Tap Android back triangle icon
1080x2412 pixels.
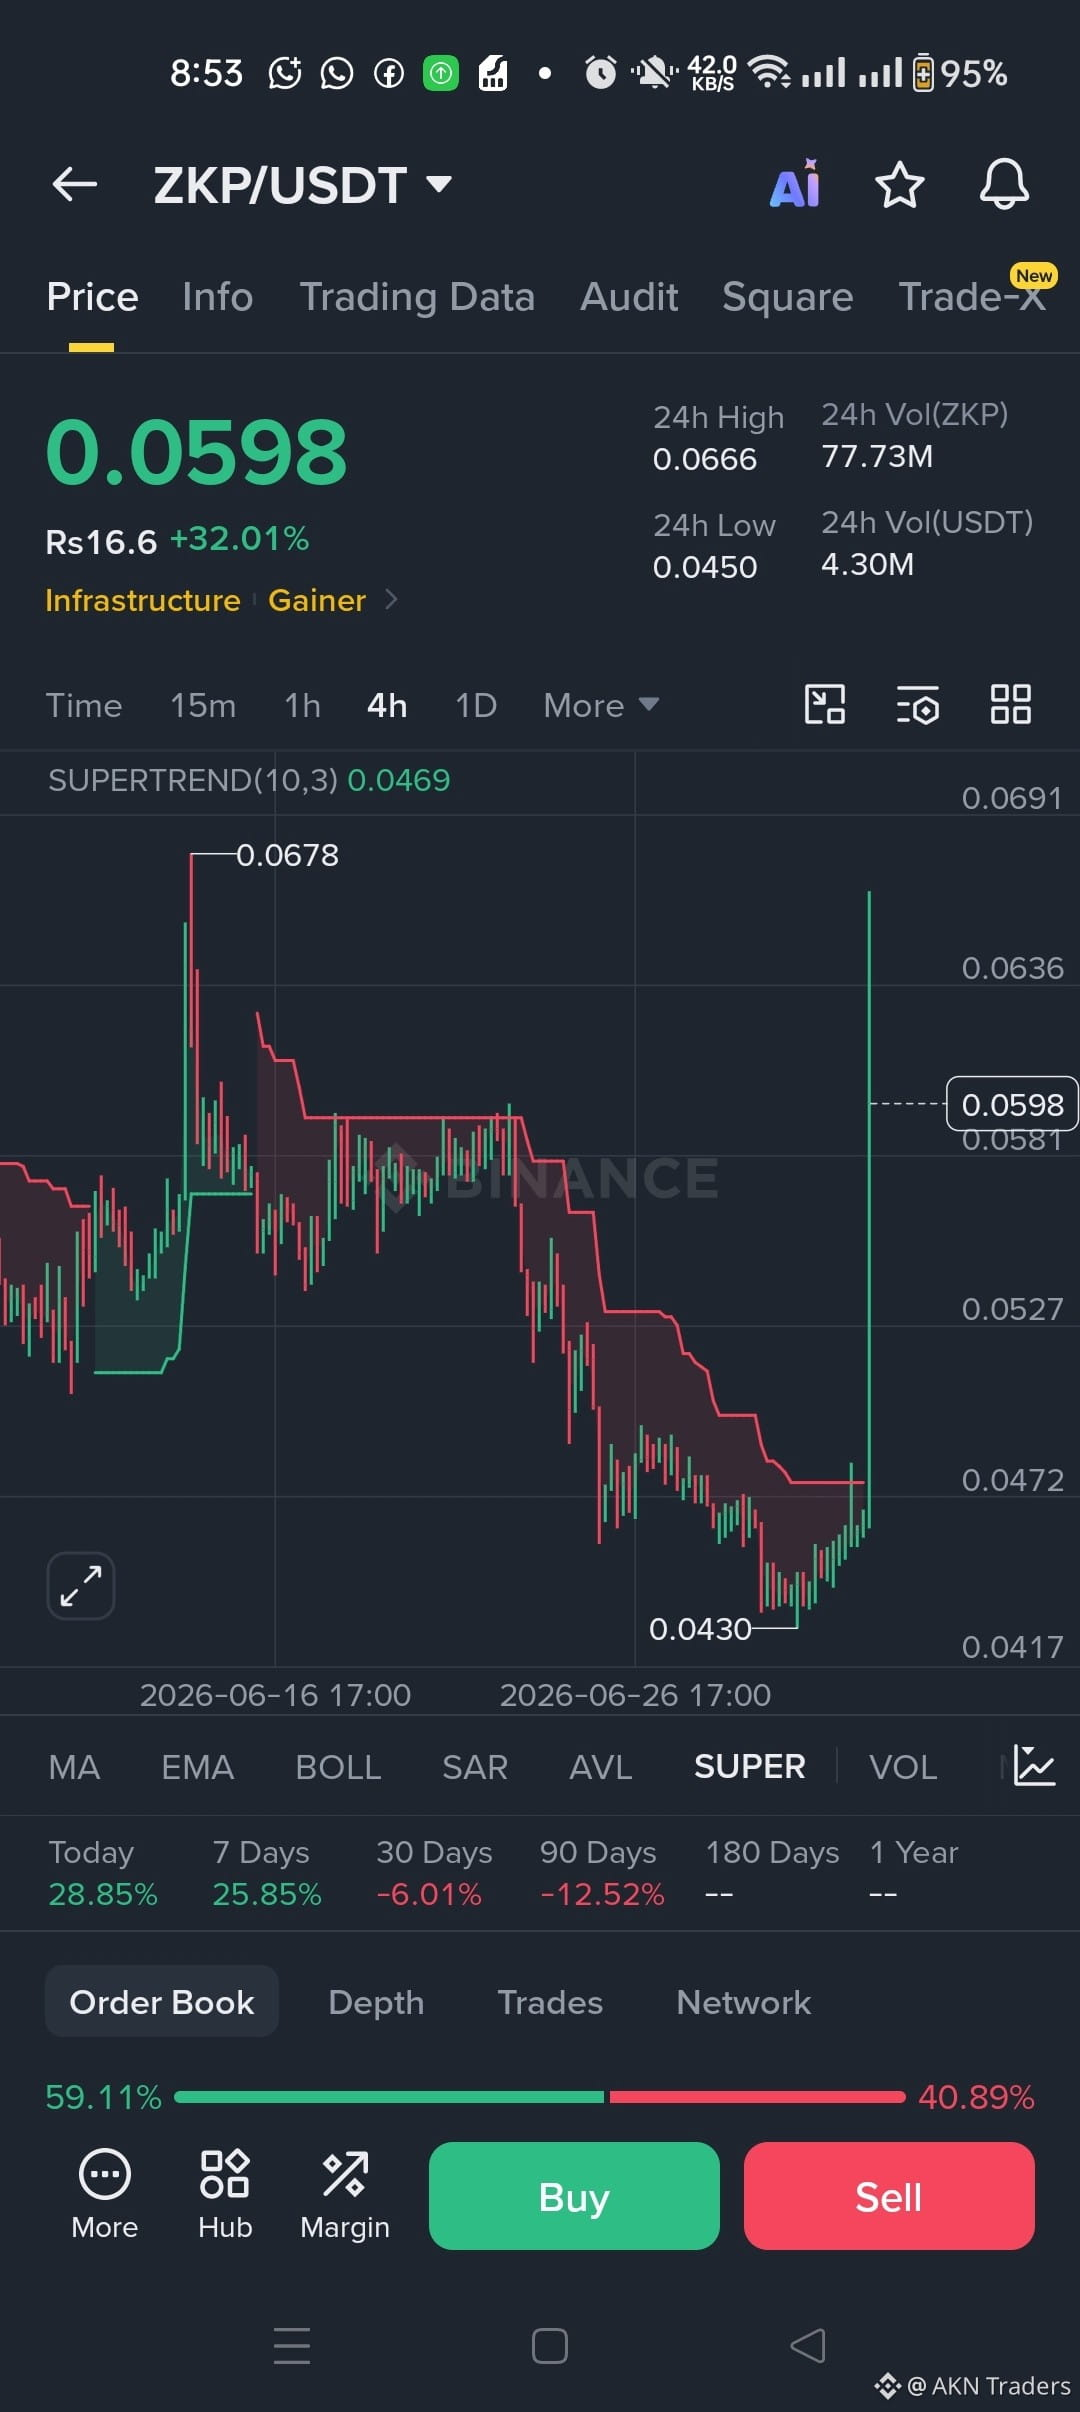click(808, 2345)
